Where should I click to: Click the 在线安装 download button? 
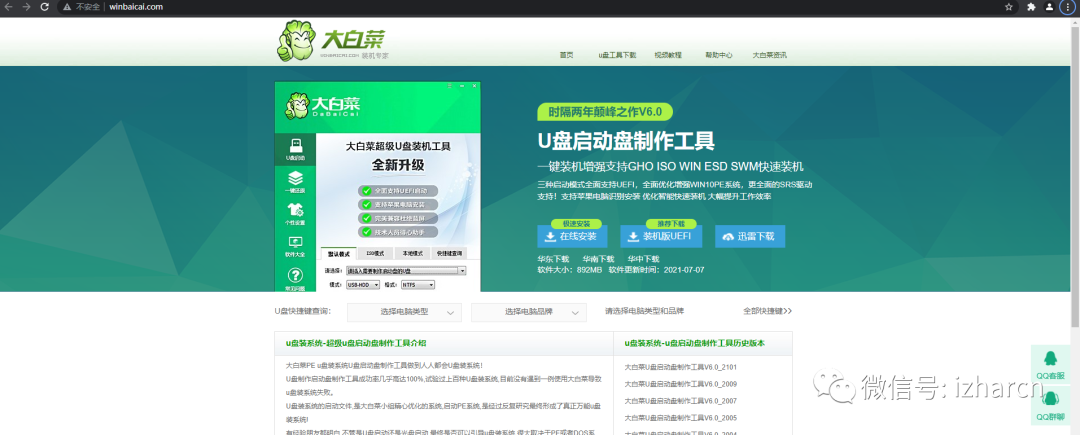click(x=572, y=236)
